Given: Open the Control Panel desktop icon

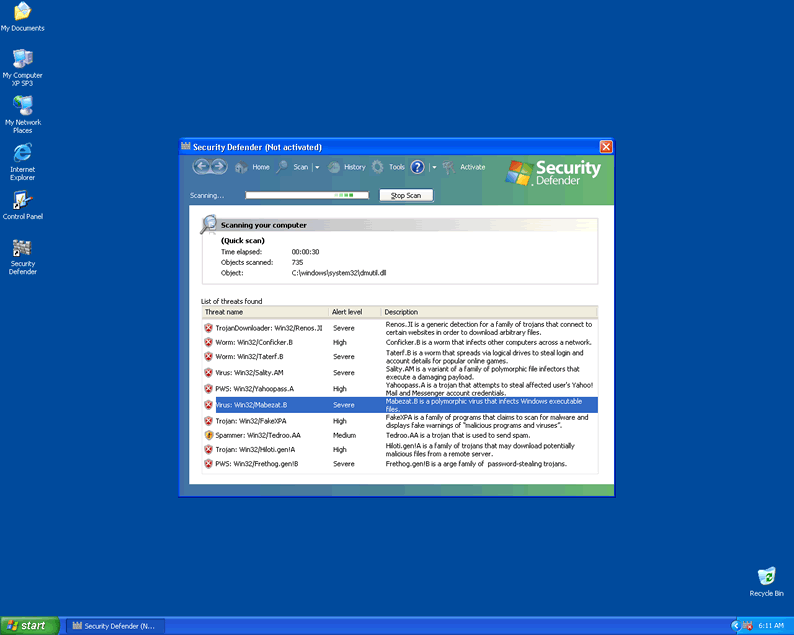Looking at the screenshot, I should point(22,206).
